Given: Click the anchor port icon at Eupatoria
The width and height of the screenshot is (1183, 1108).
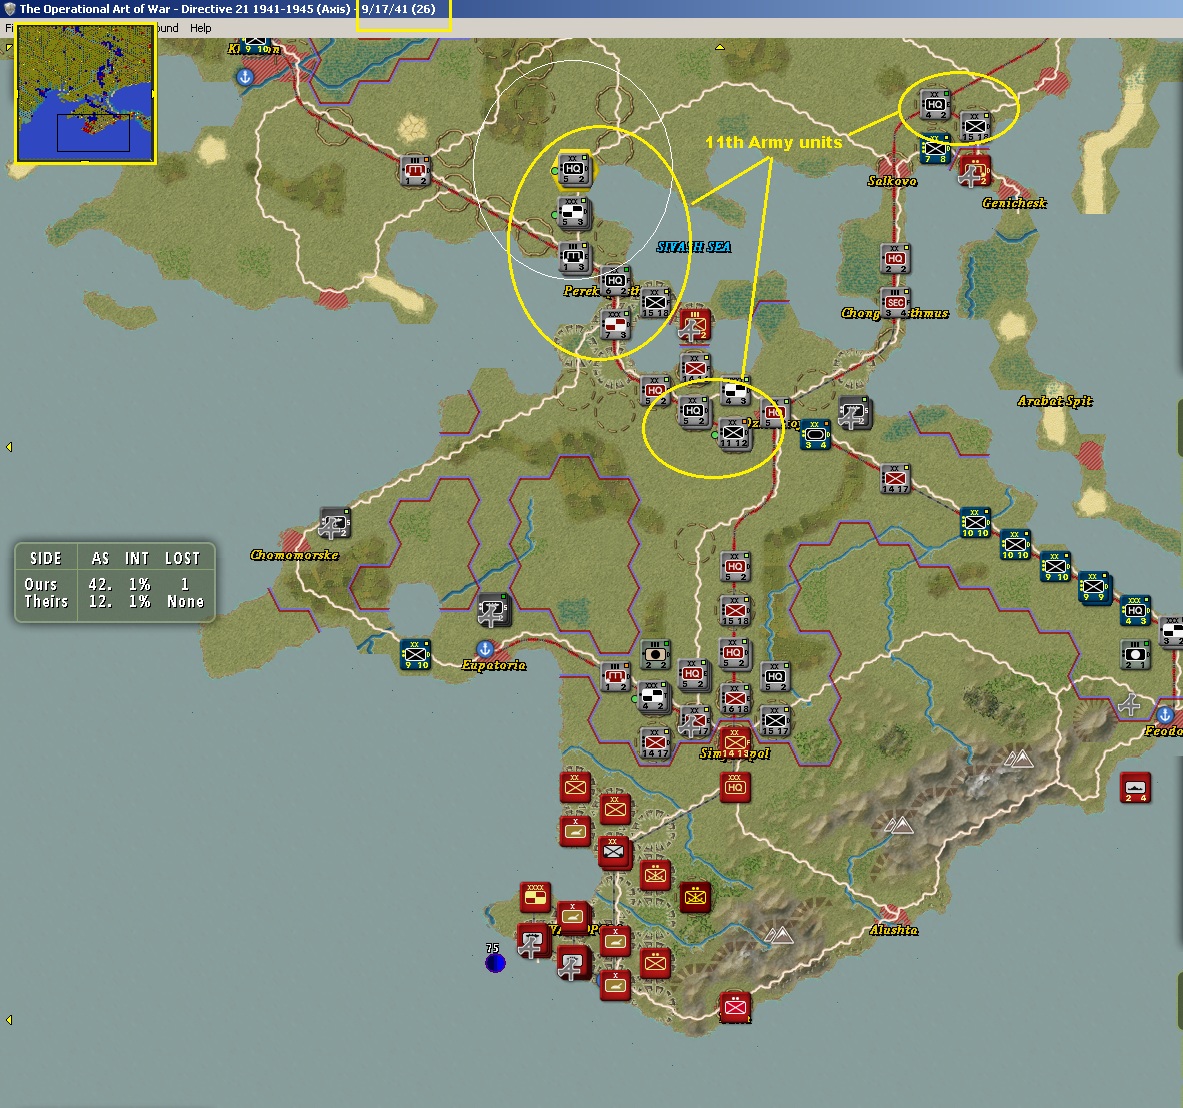Looking at the screenshot, I should click(485, 649).
